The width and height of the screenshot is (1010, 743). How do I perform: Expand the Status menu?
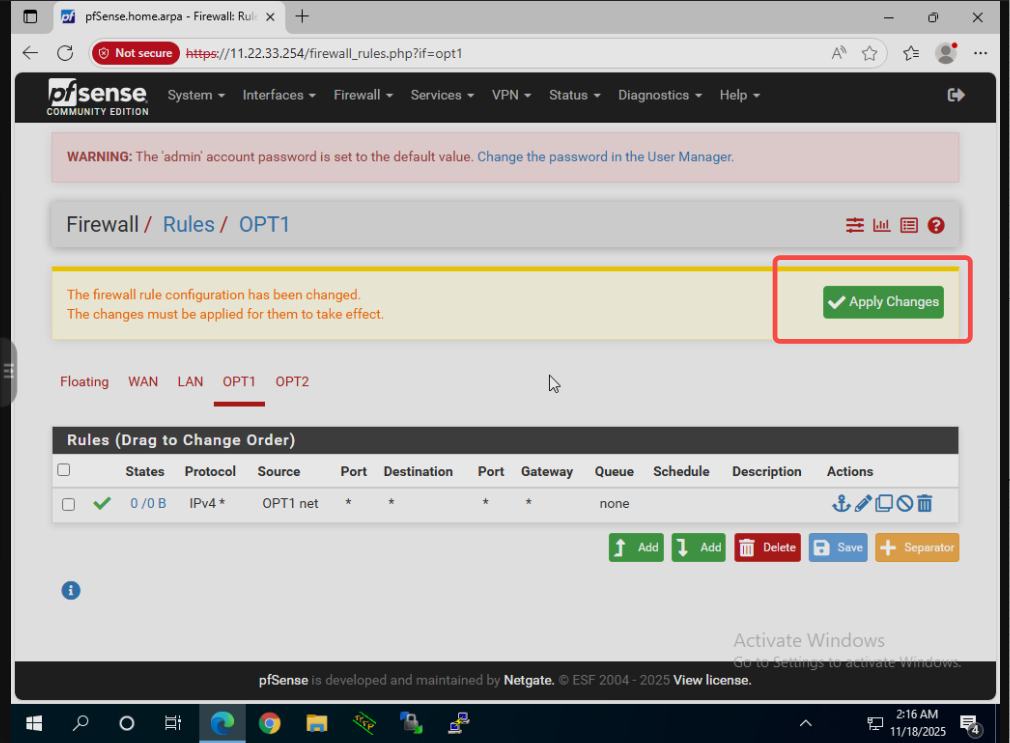575,95
